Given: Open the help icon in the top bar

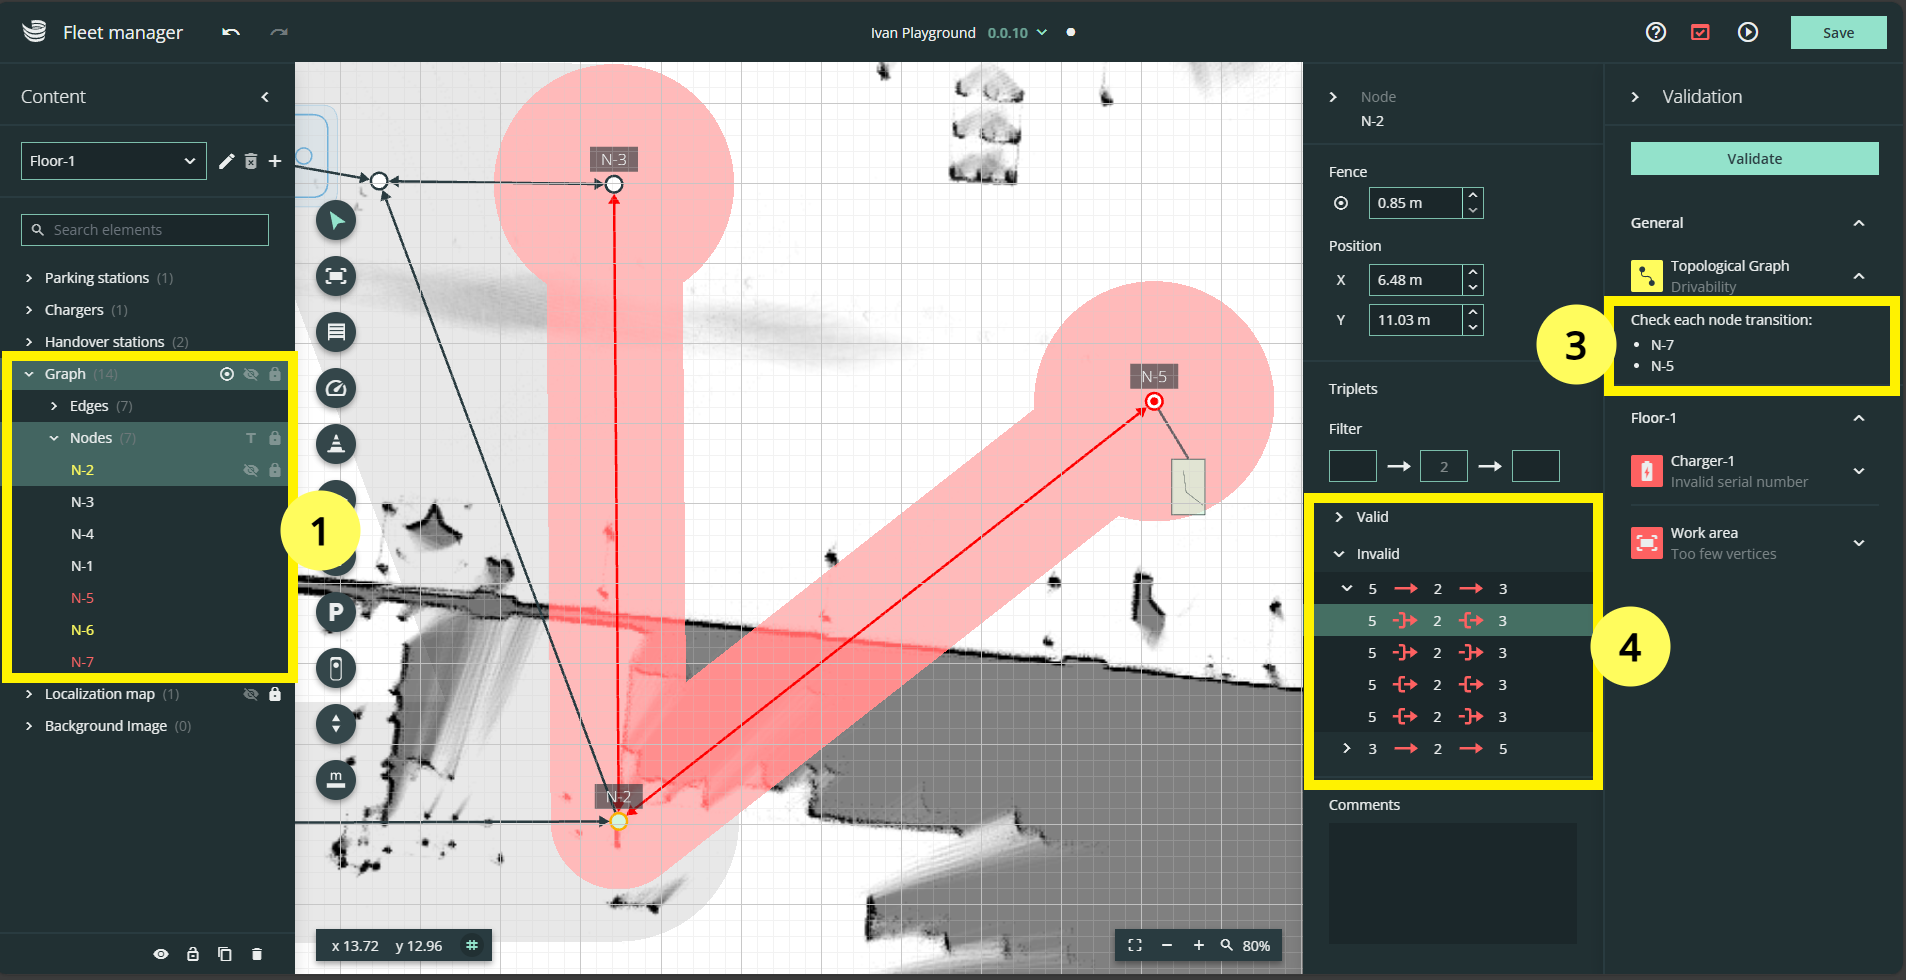Looking at the screenshot, I should (x=1655, y=32).
